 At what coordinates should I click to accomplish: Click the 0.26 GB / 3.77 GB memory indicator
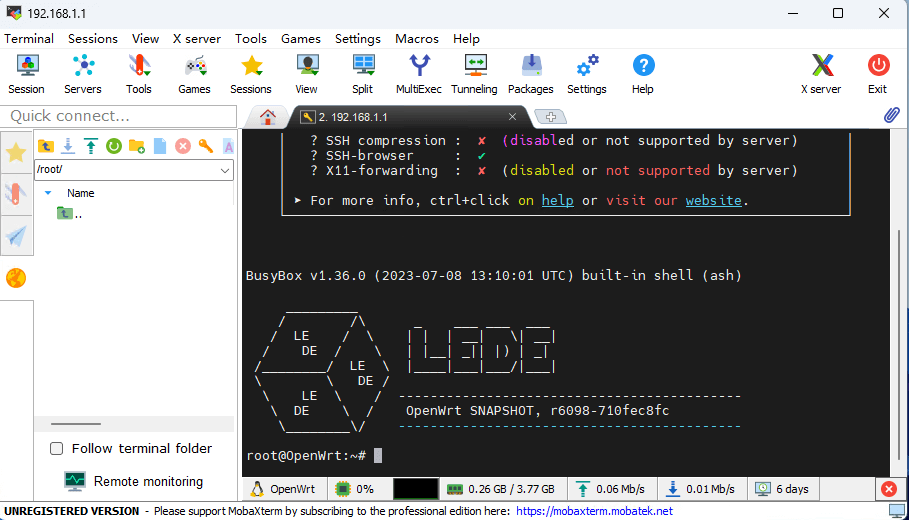501,489
